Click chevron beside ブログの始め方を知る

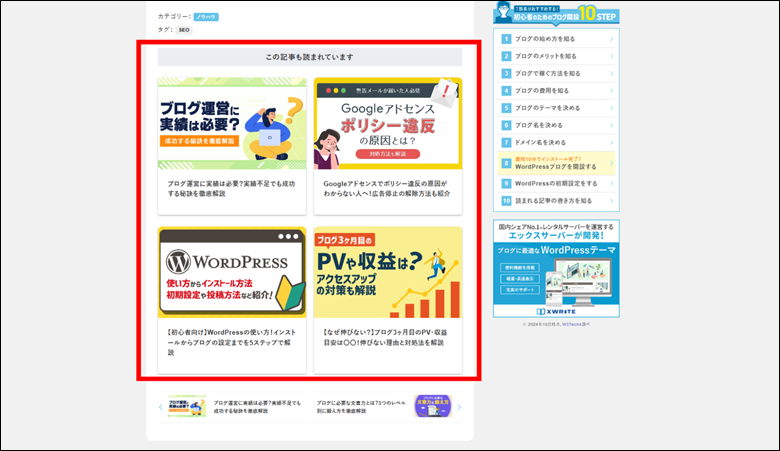[611, 39]
